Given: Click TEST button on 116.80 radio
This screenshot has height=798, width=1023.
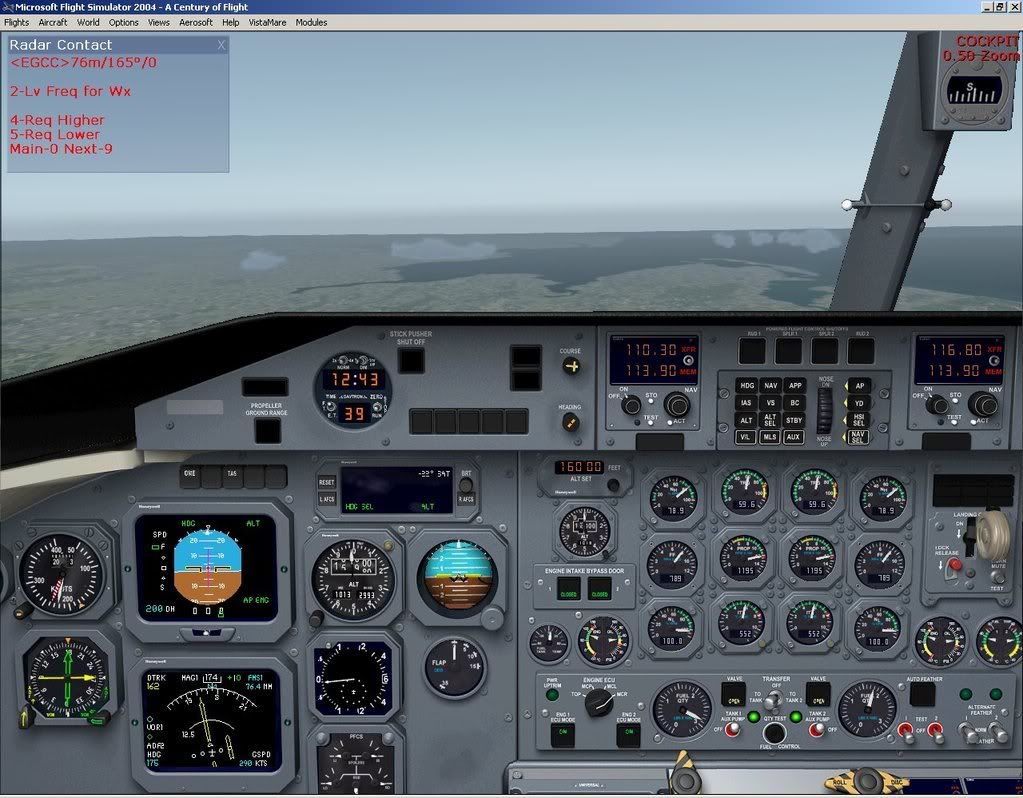Looking at the screenshot, I should pyautogui.click(x=954, y=422).
